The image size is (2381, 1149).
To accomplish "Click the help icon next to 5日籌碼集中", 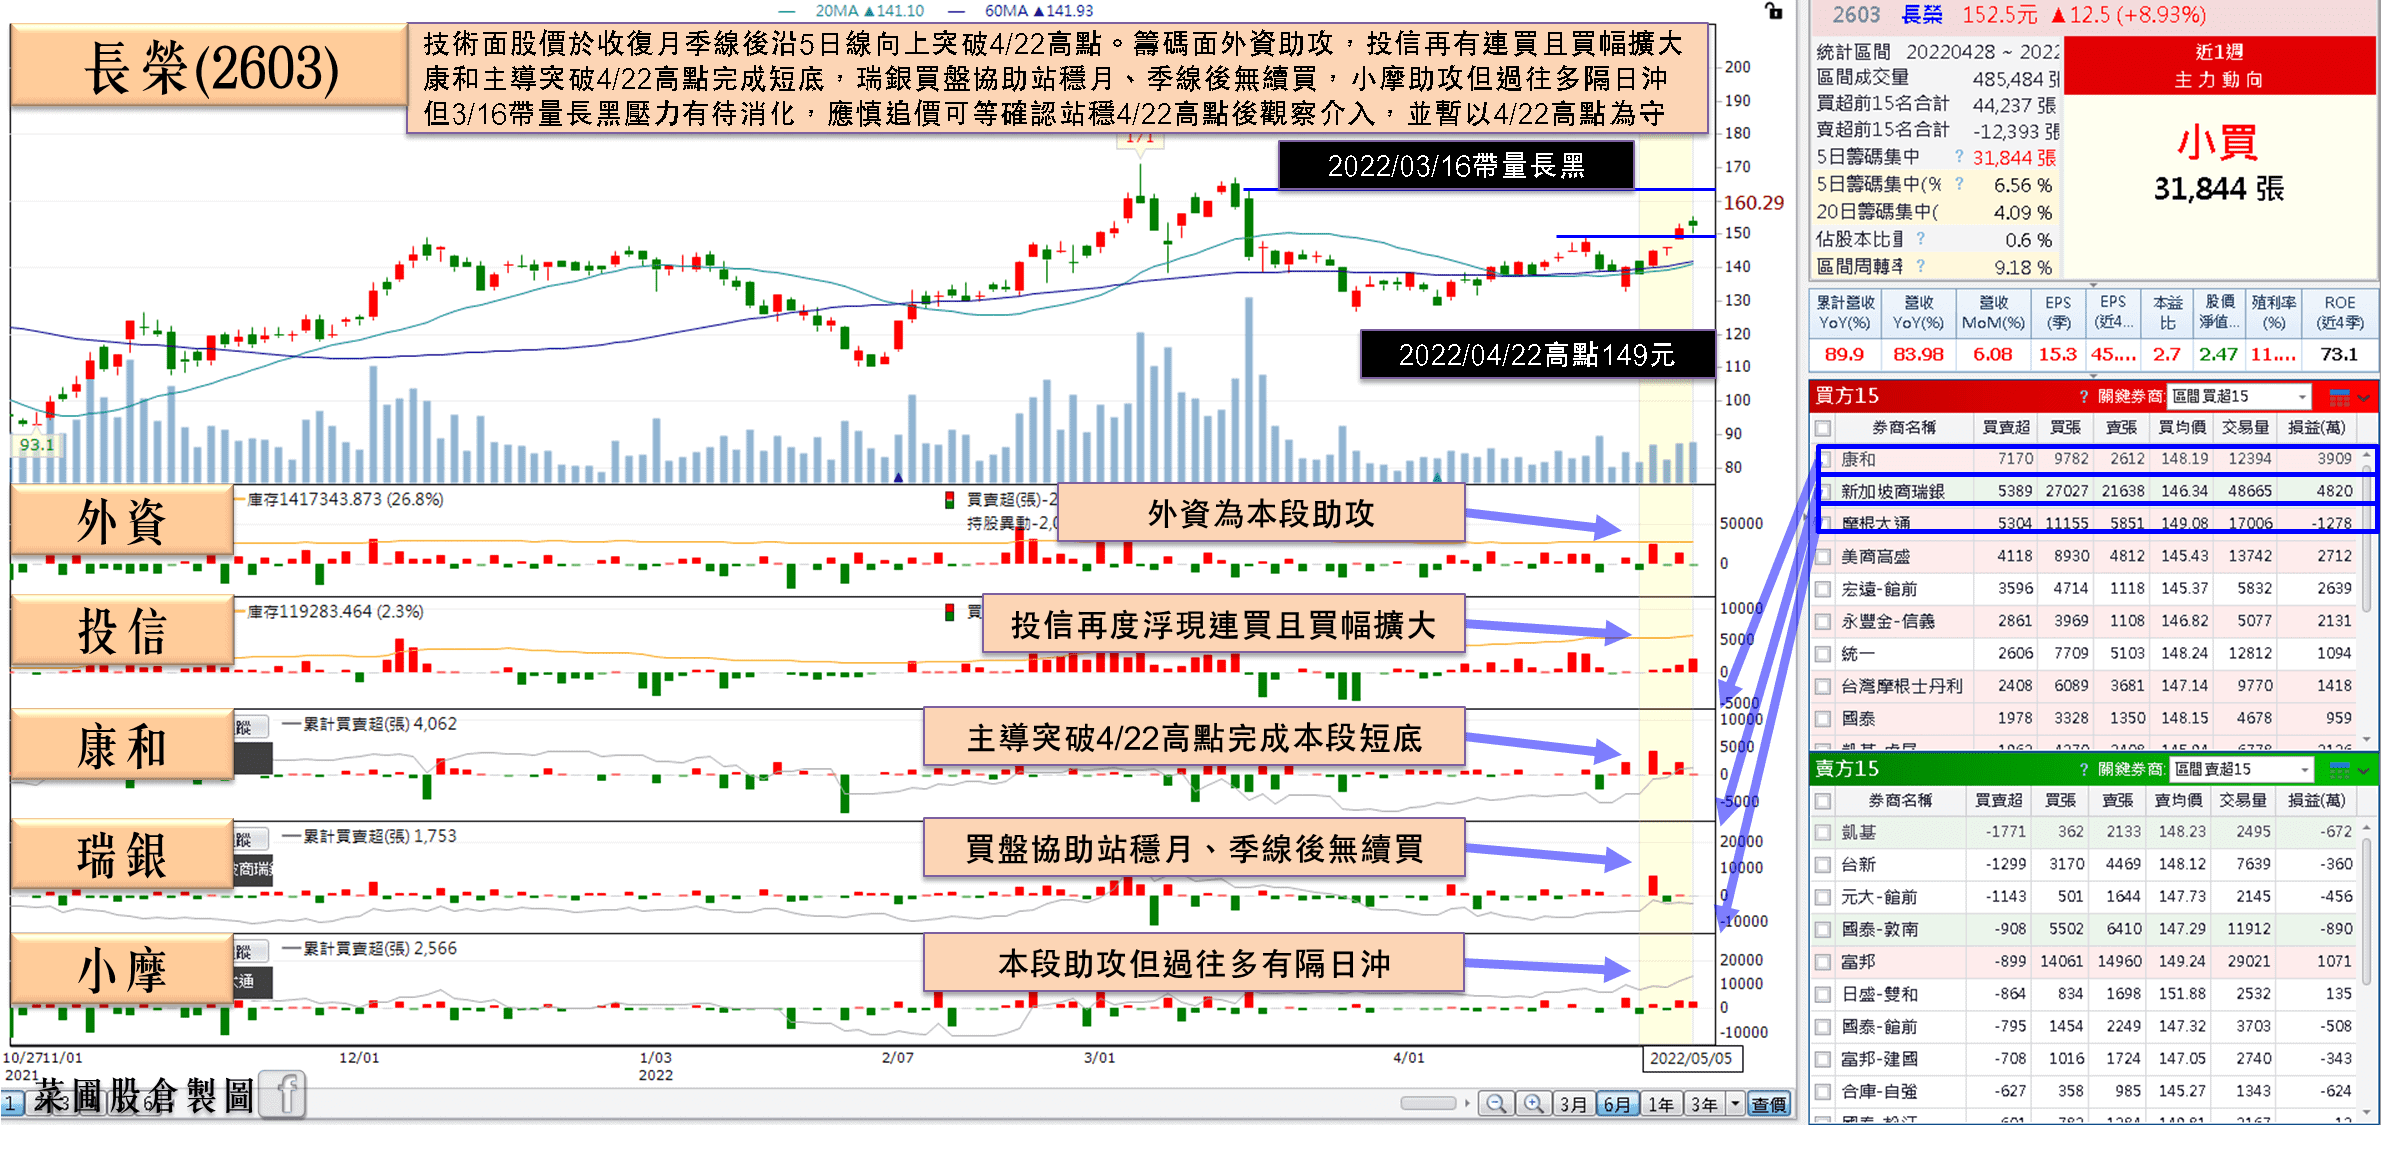I will (x=1959, y=157).
